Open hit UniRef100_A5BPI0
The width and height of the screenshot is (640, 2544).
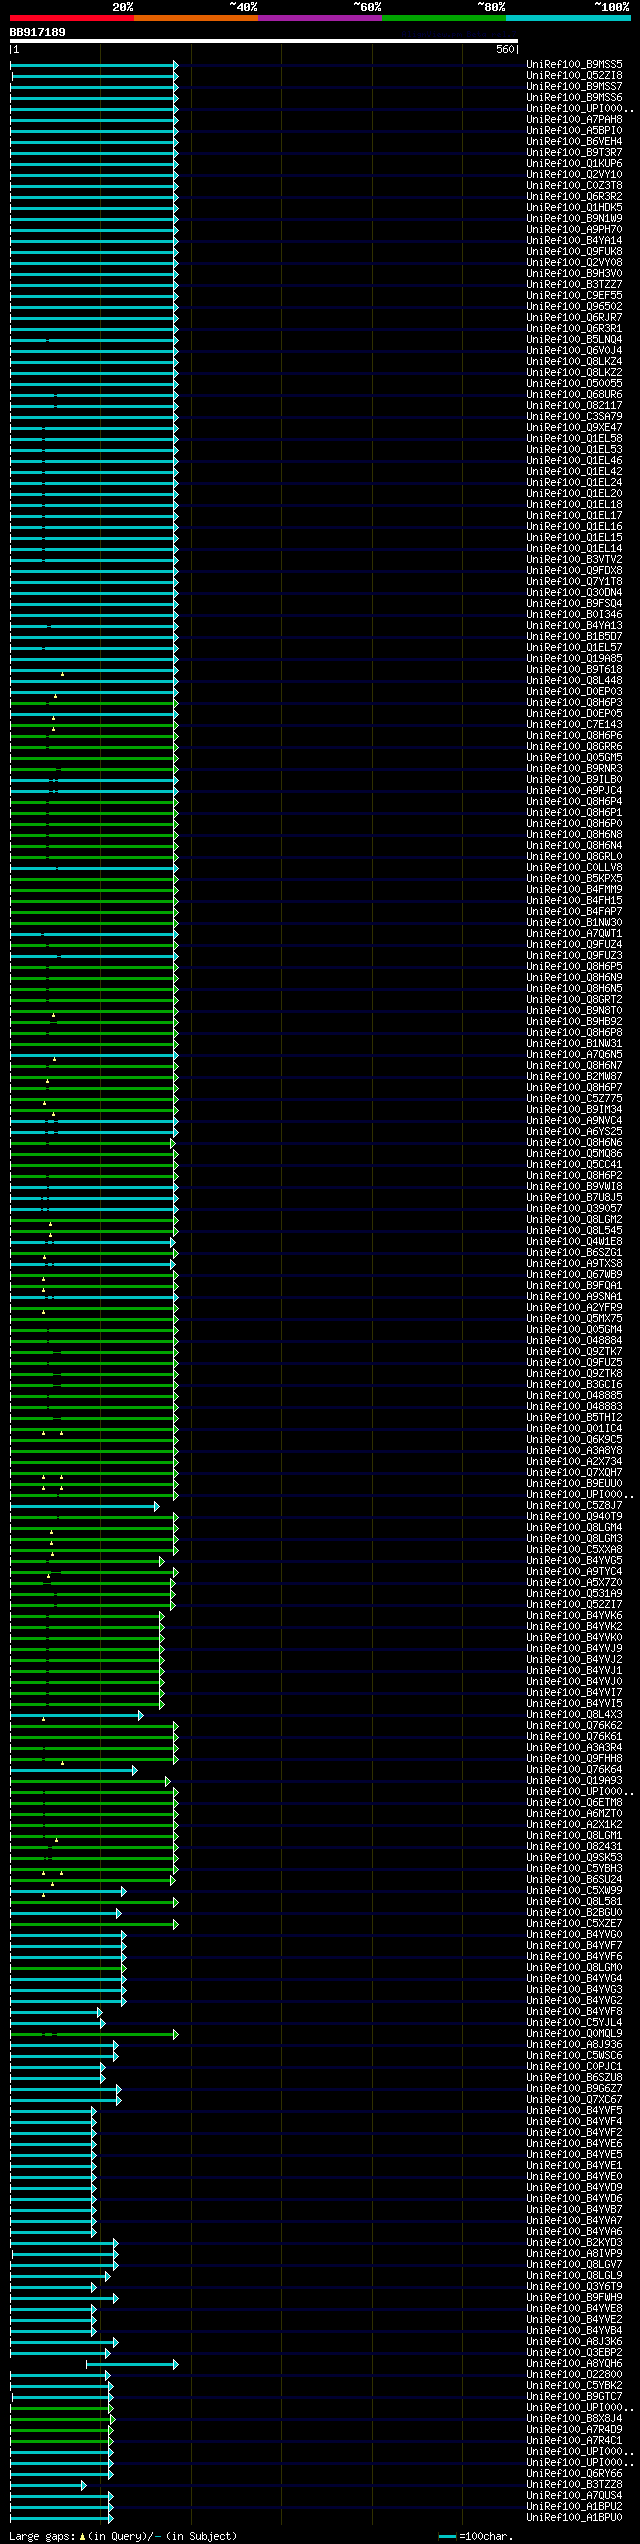[x=574, y=131]
